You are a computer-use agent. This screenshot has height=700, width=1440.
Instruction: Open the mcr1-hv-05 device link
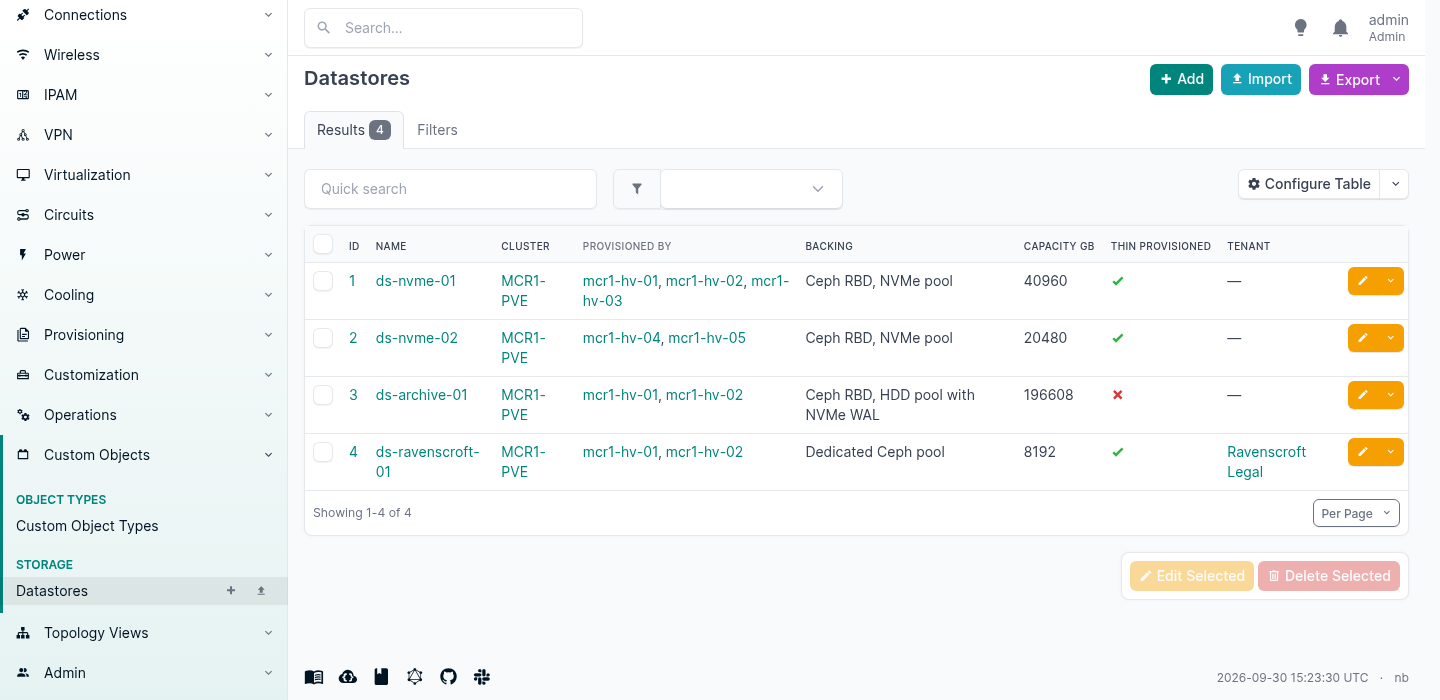coord(707,338)
